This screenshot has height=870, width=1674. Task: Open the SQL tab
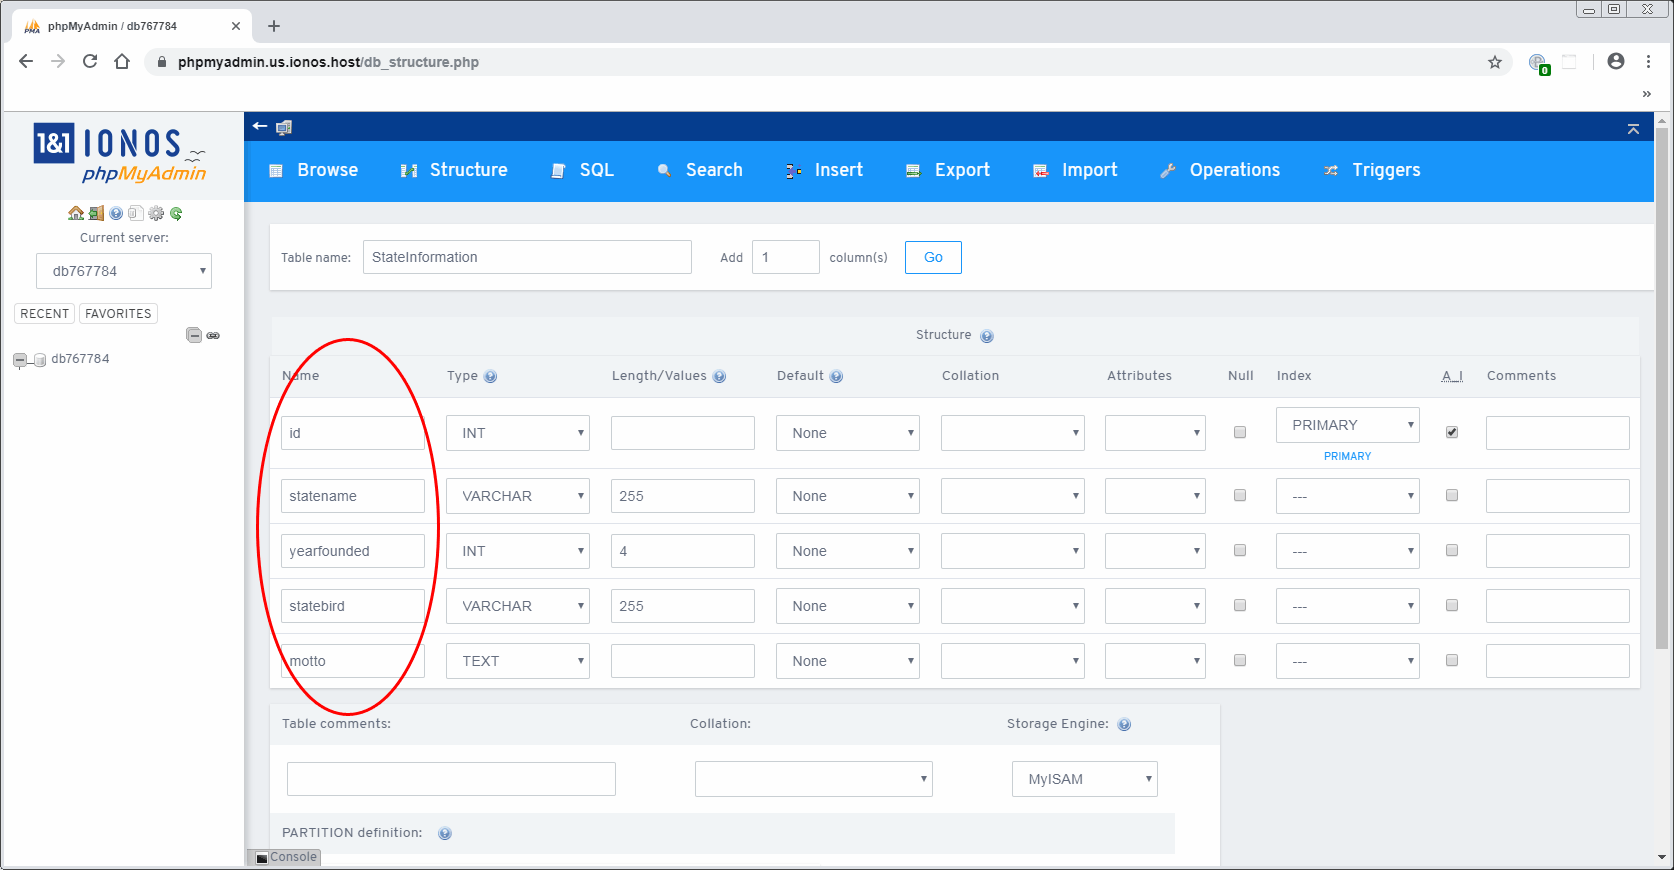(x=583, y=170)
